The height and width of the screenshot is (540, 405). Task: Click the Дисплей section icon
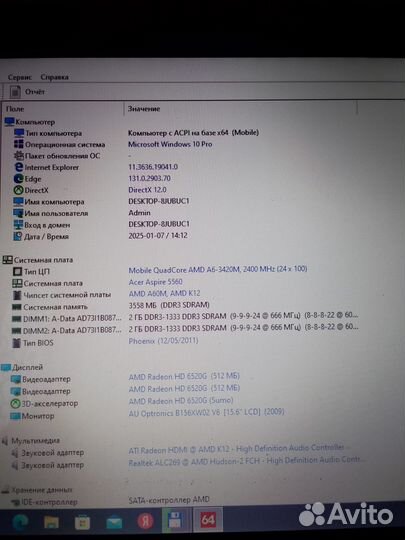click(x=6, y=367)
